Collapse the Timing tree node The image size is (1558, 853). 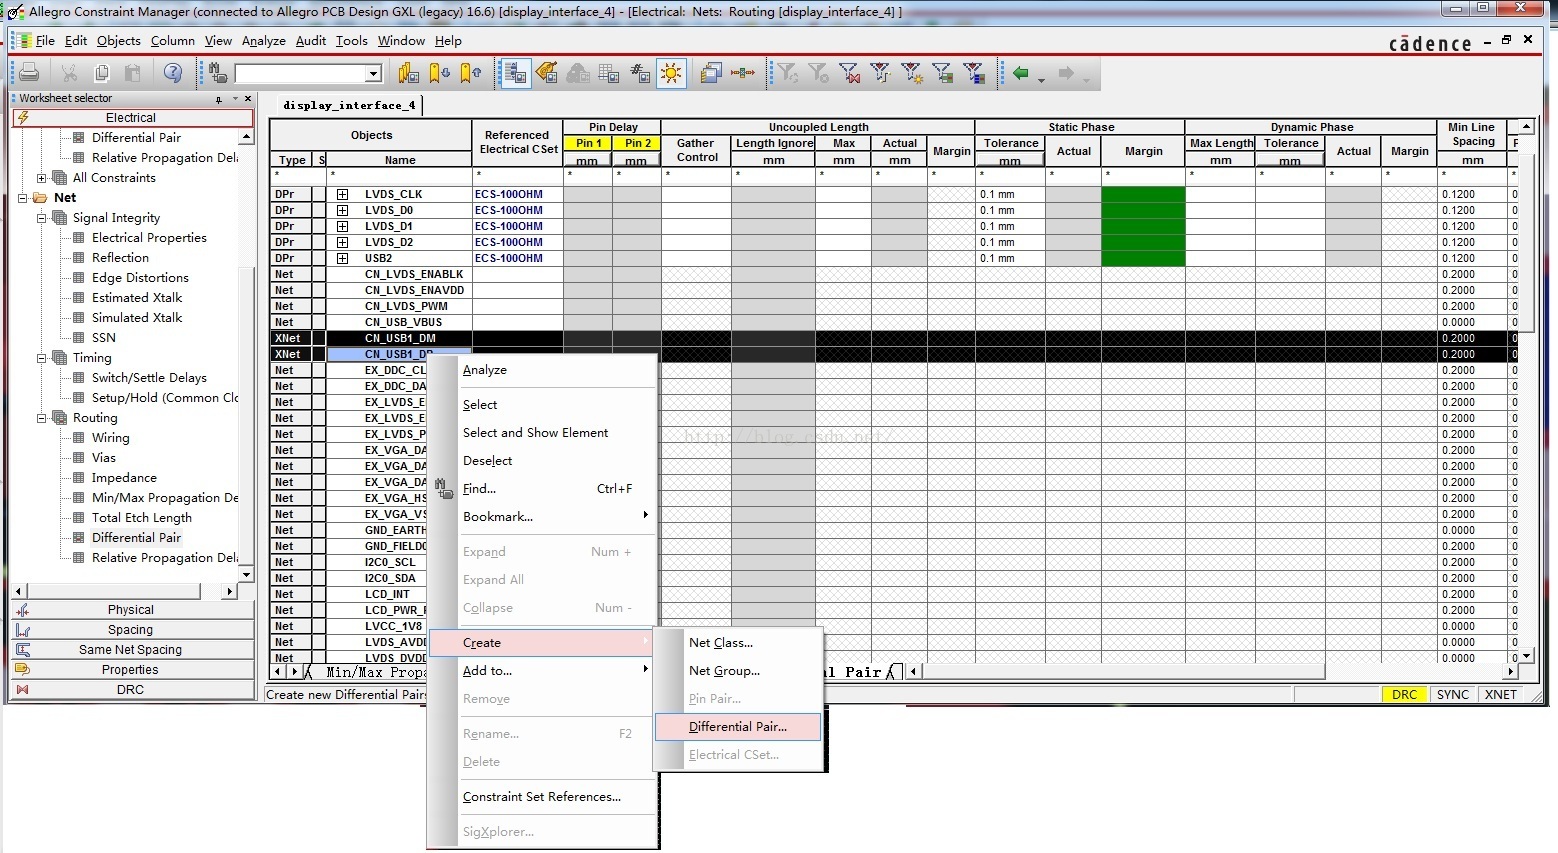pyautogui.click(x=42, y=358)
